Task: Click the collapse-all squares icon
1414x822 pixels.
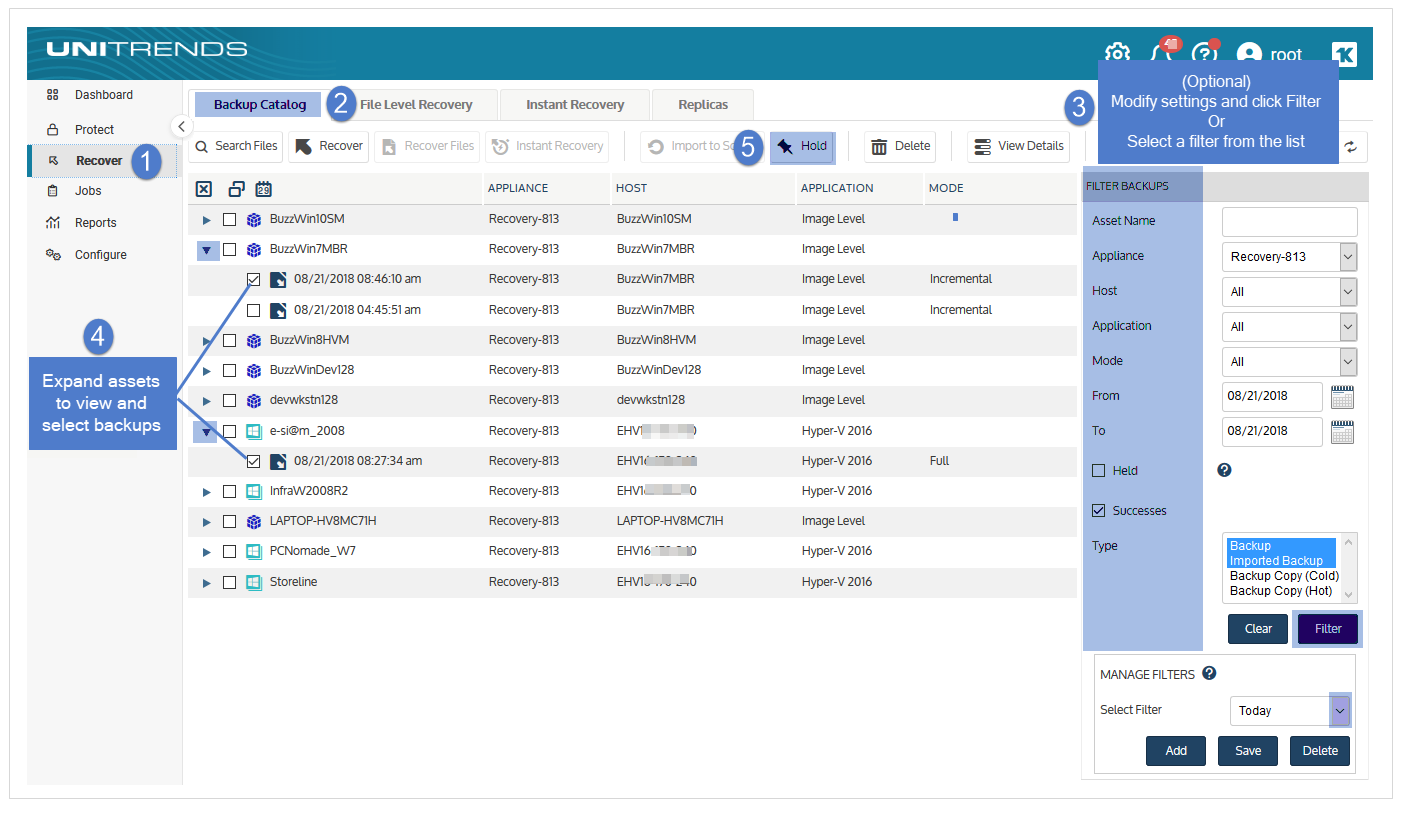Action: click(x=236, y=189)
